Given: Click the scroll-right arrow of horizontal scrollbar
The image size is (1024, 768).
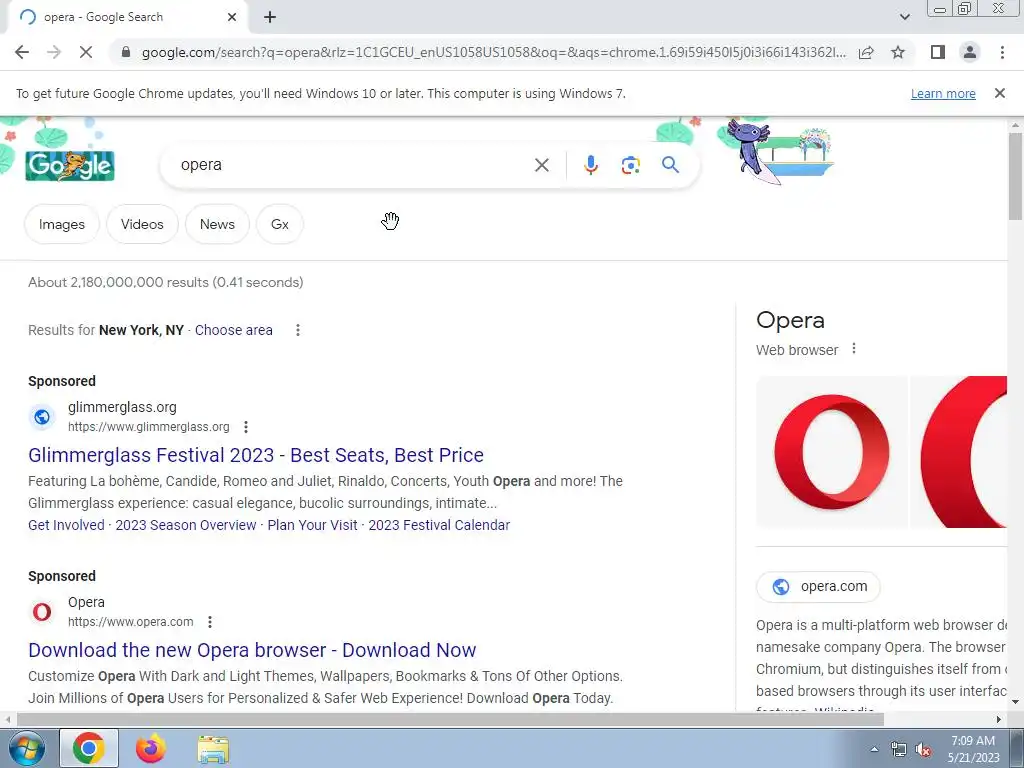Looking at the screenshot, I should point(999,719).
